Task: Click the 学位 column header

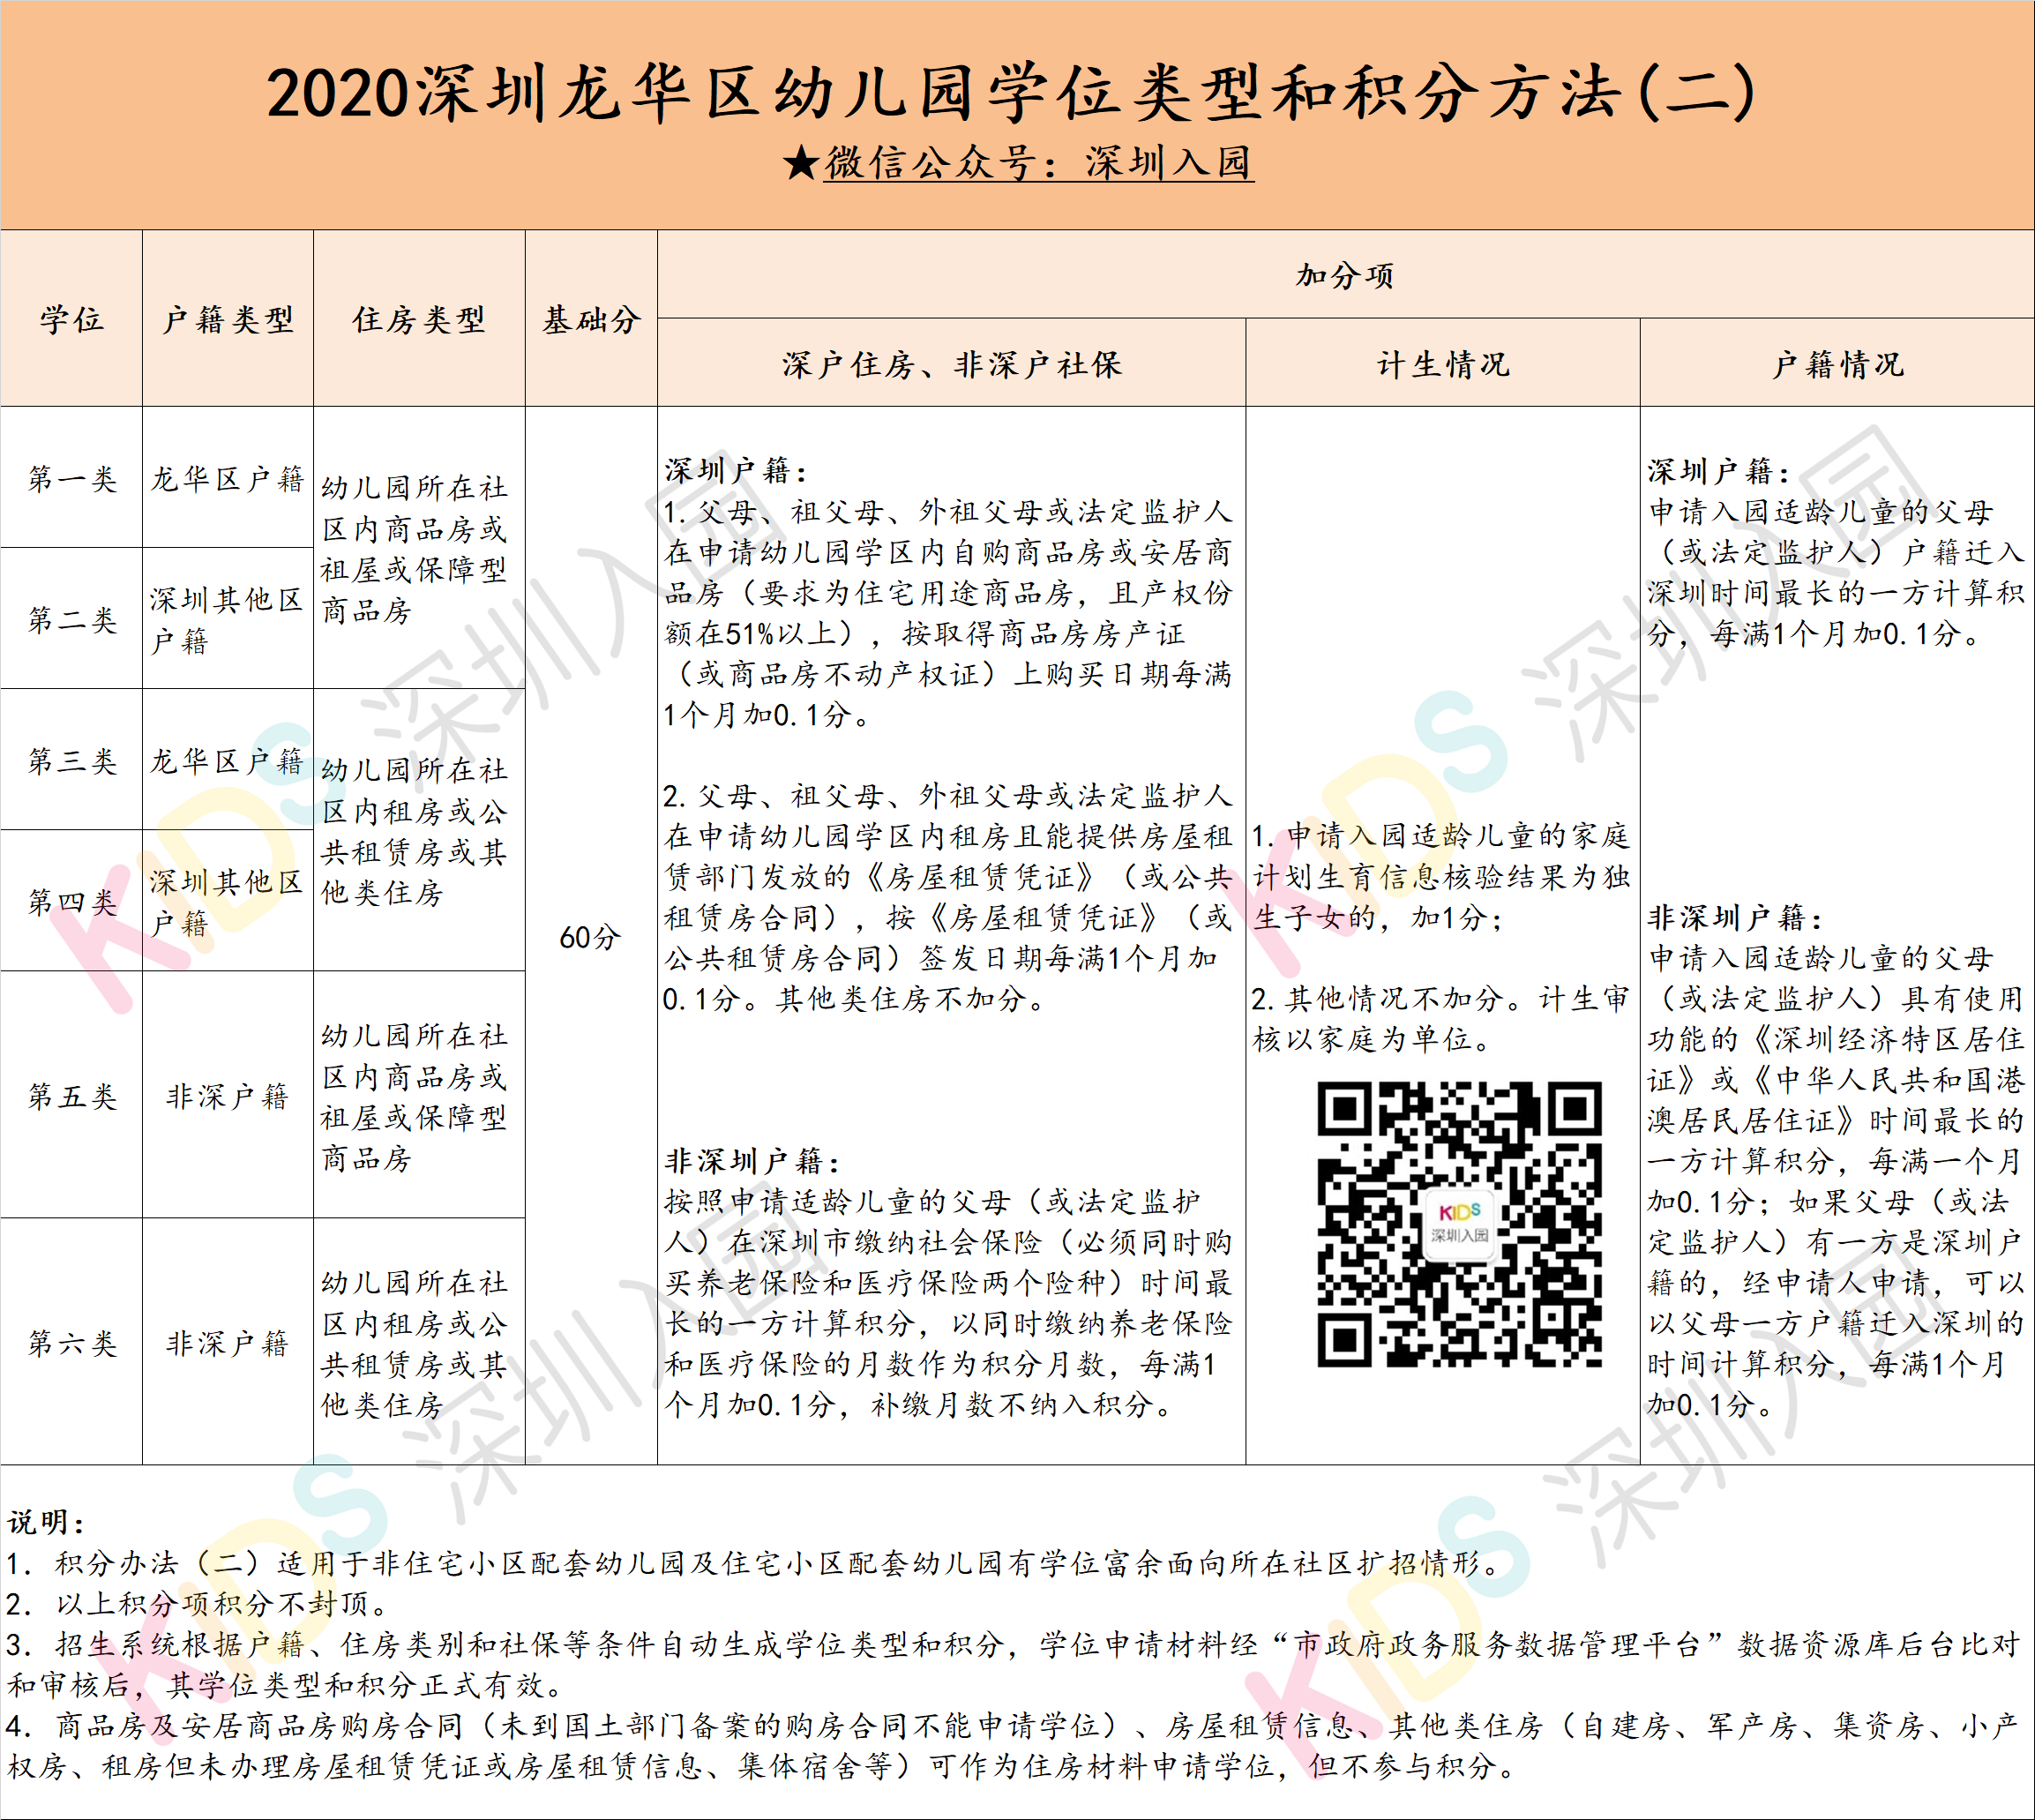Action: click(x=71, y=319)
